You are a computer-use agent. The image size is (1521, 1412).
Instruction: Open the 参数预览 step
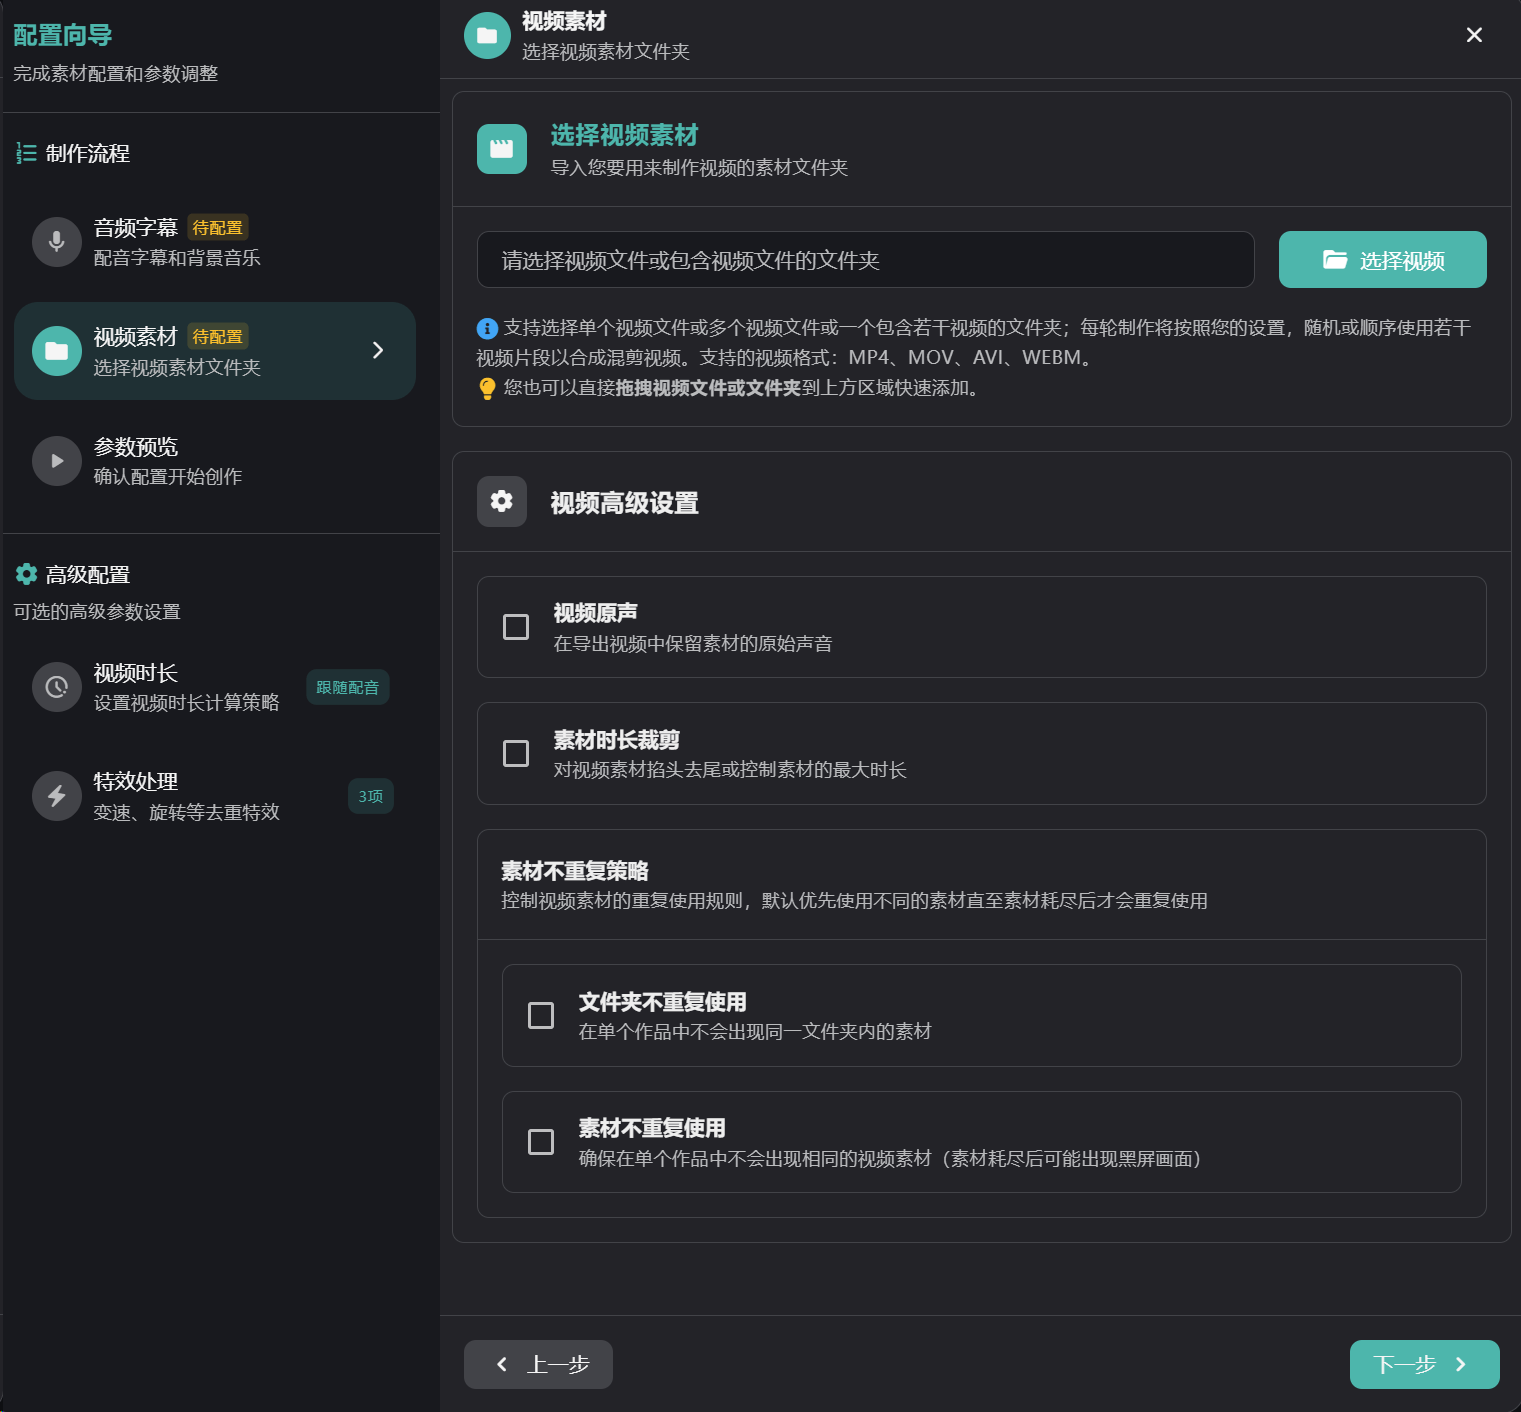pos(167,461)
